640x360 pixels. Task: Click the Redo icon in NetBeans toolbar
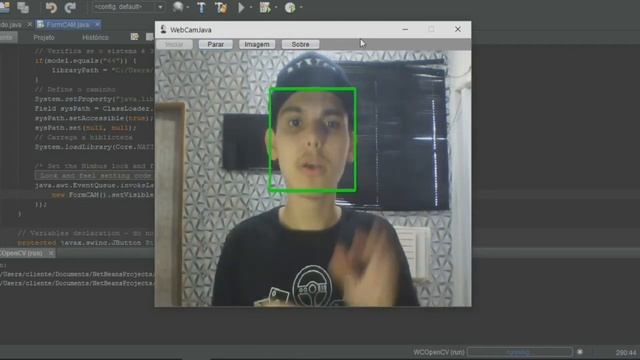pyautogui.click(x=70, y=7)
